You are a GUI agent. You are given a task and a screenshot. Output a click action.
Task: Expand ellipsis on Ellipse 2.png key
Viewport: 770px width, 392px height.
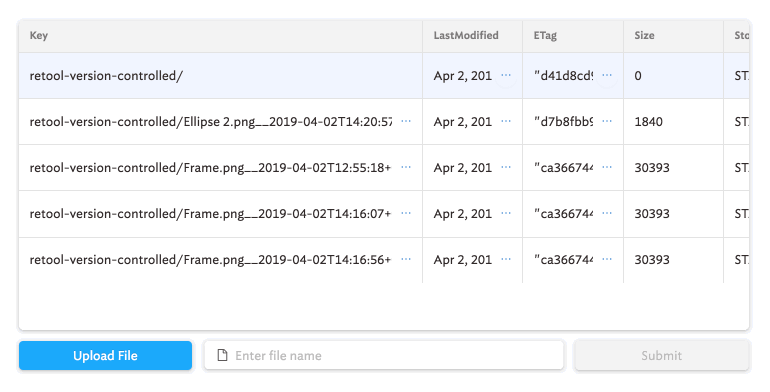tap(406, 121)
